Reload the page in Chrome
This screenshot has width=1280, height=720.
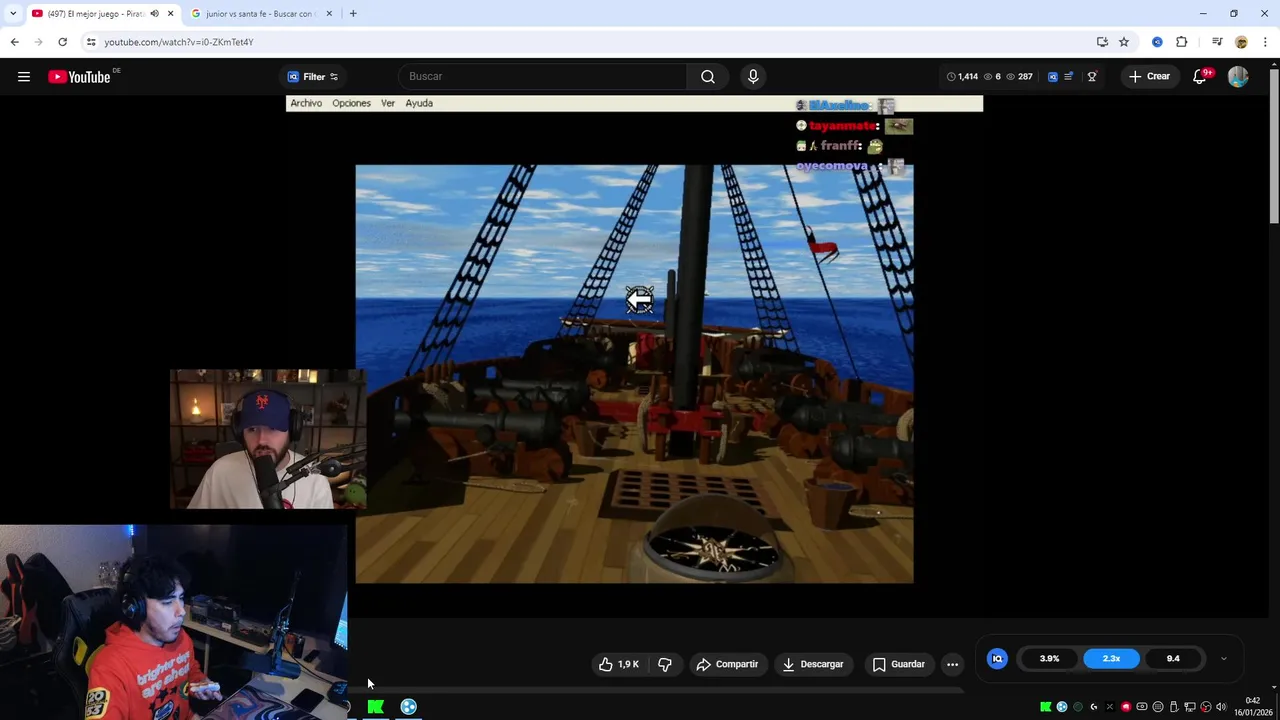[62, 42]
